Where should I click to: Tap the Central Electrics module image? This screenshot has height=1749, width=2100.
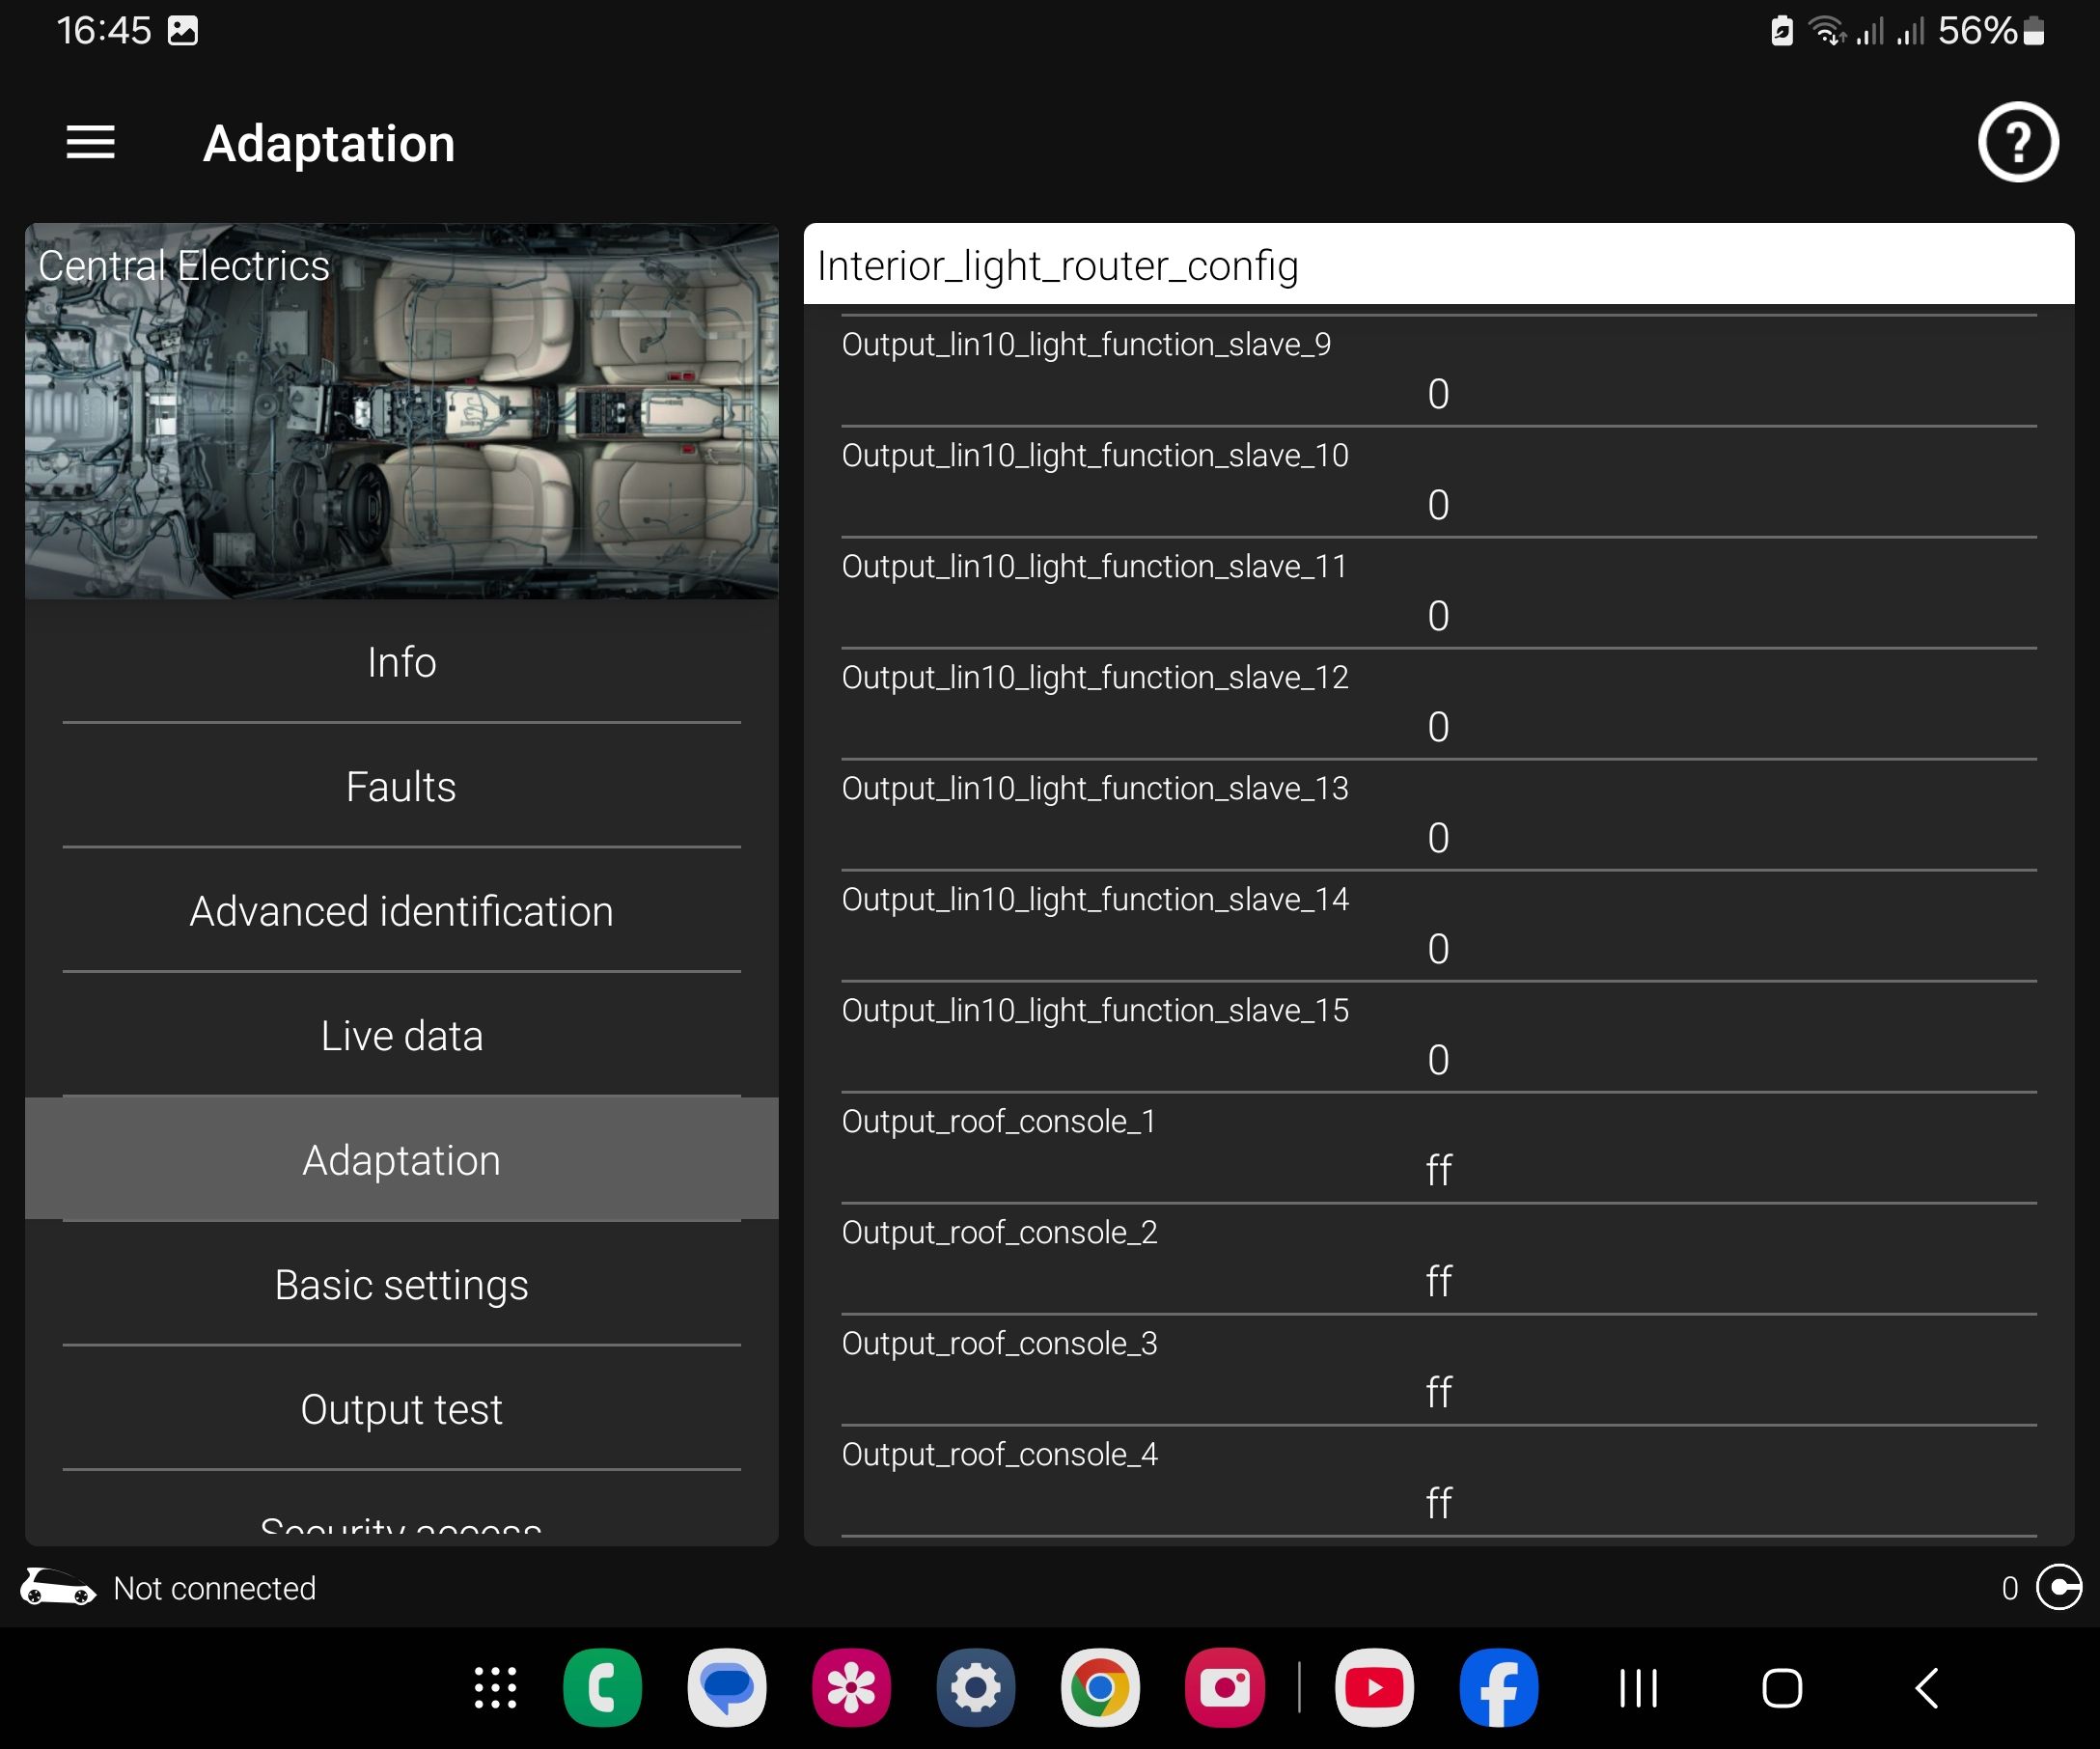tap(401, 411)
